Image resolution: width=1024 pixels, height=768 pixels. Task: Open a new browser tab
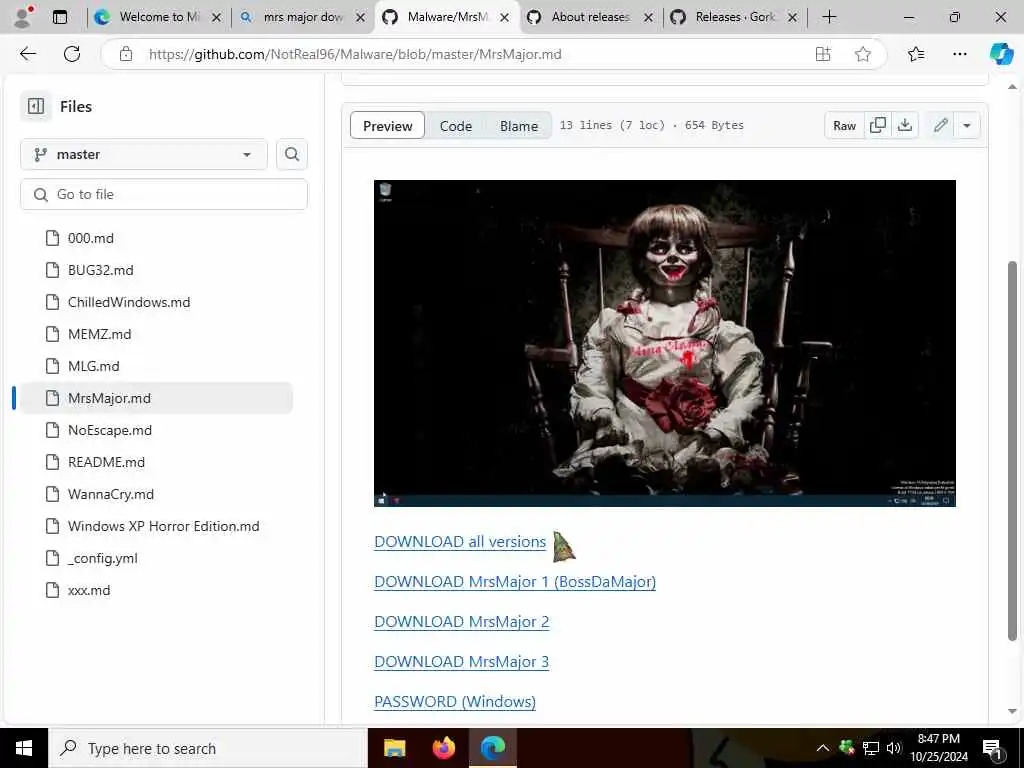[x=829, y=17]
